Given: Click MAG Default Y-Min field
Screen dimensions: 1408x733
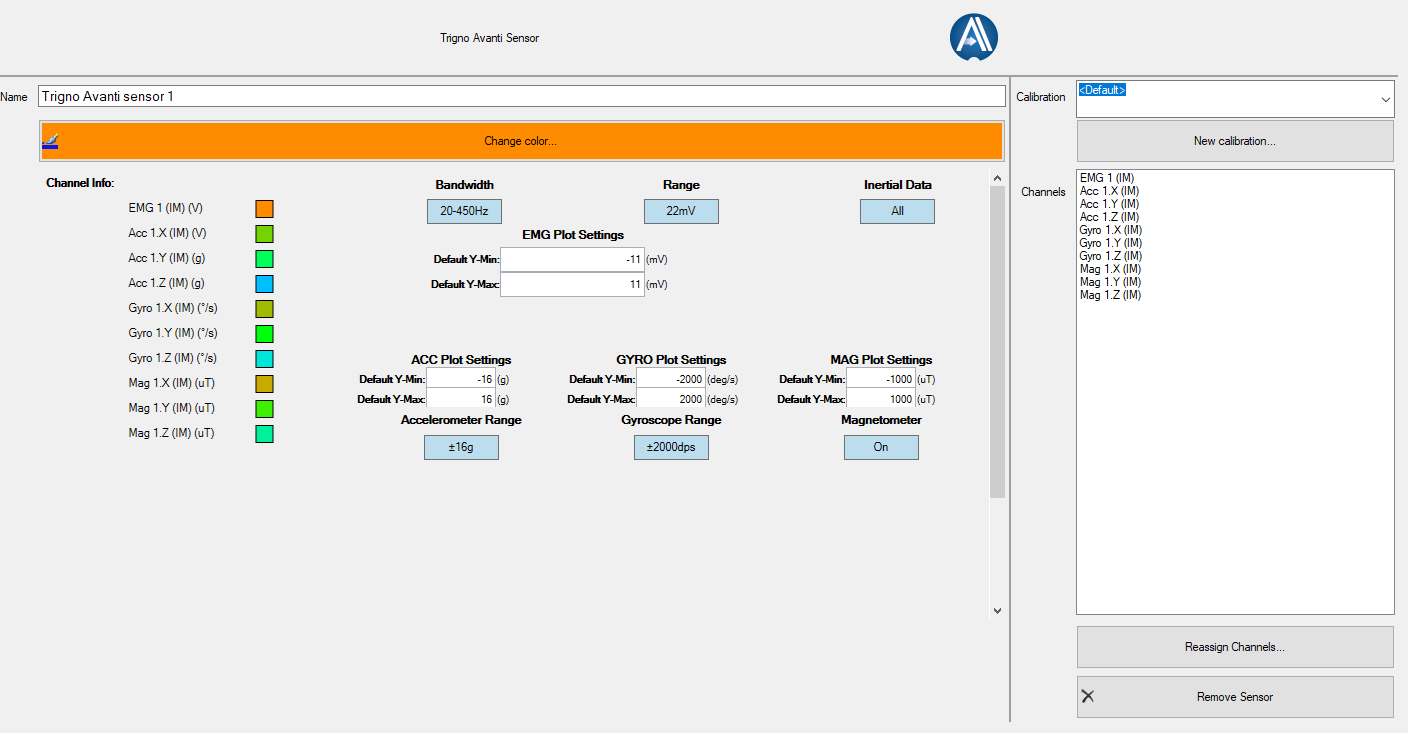Looking at the screenshot, I should [x=881, y=379].
